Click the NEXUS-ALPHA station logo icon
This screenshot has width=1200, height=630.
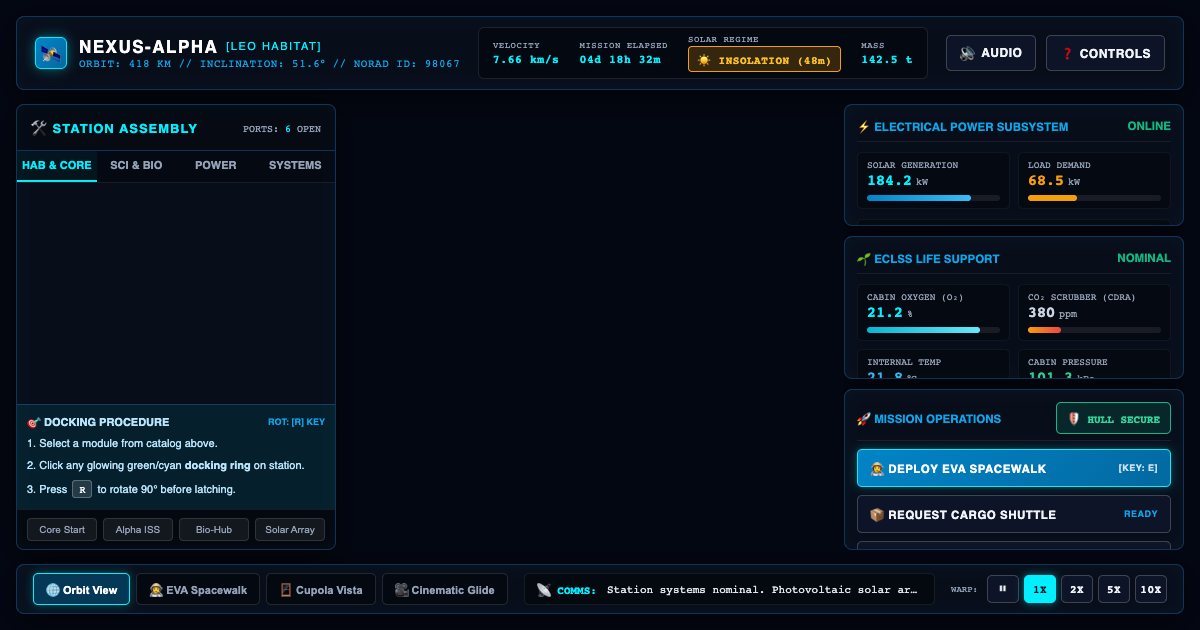pos(51,53)
